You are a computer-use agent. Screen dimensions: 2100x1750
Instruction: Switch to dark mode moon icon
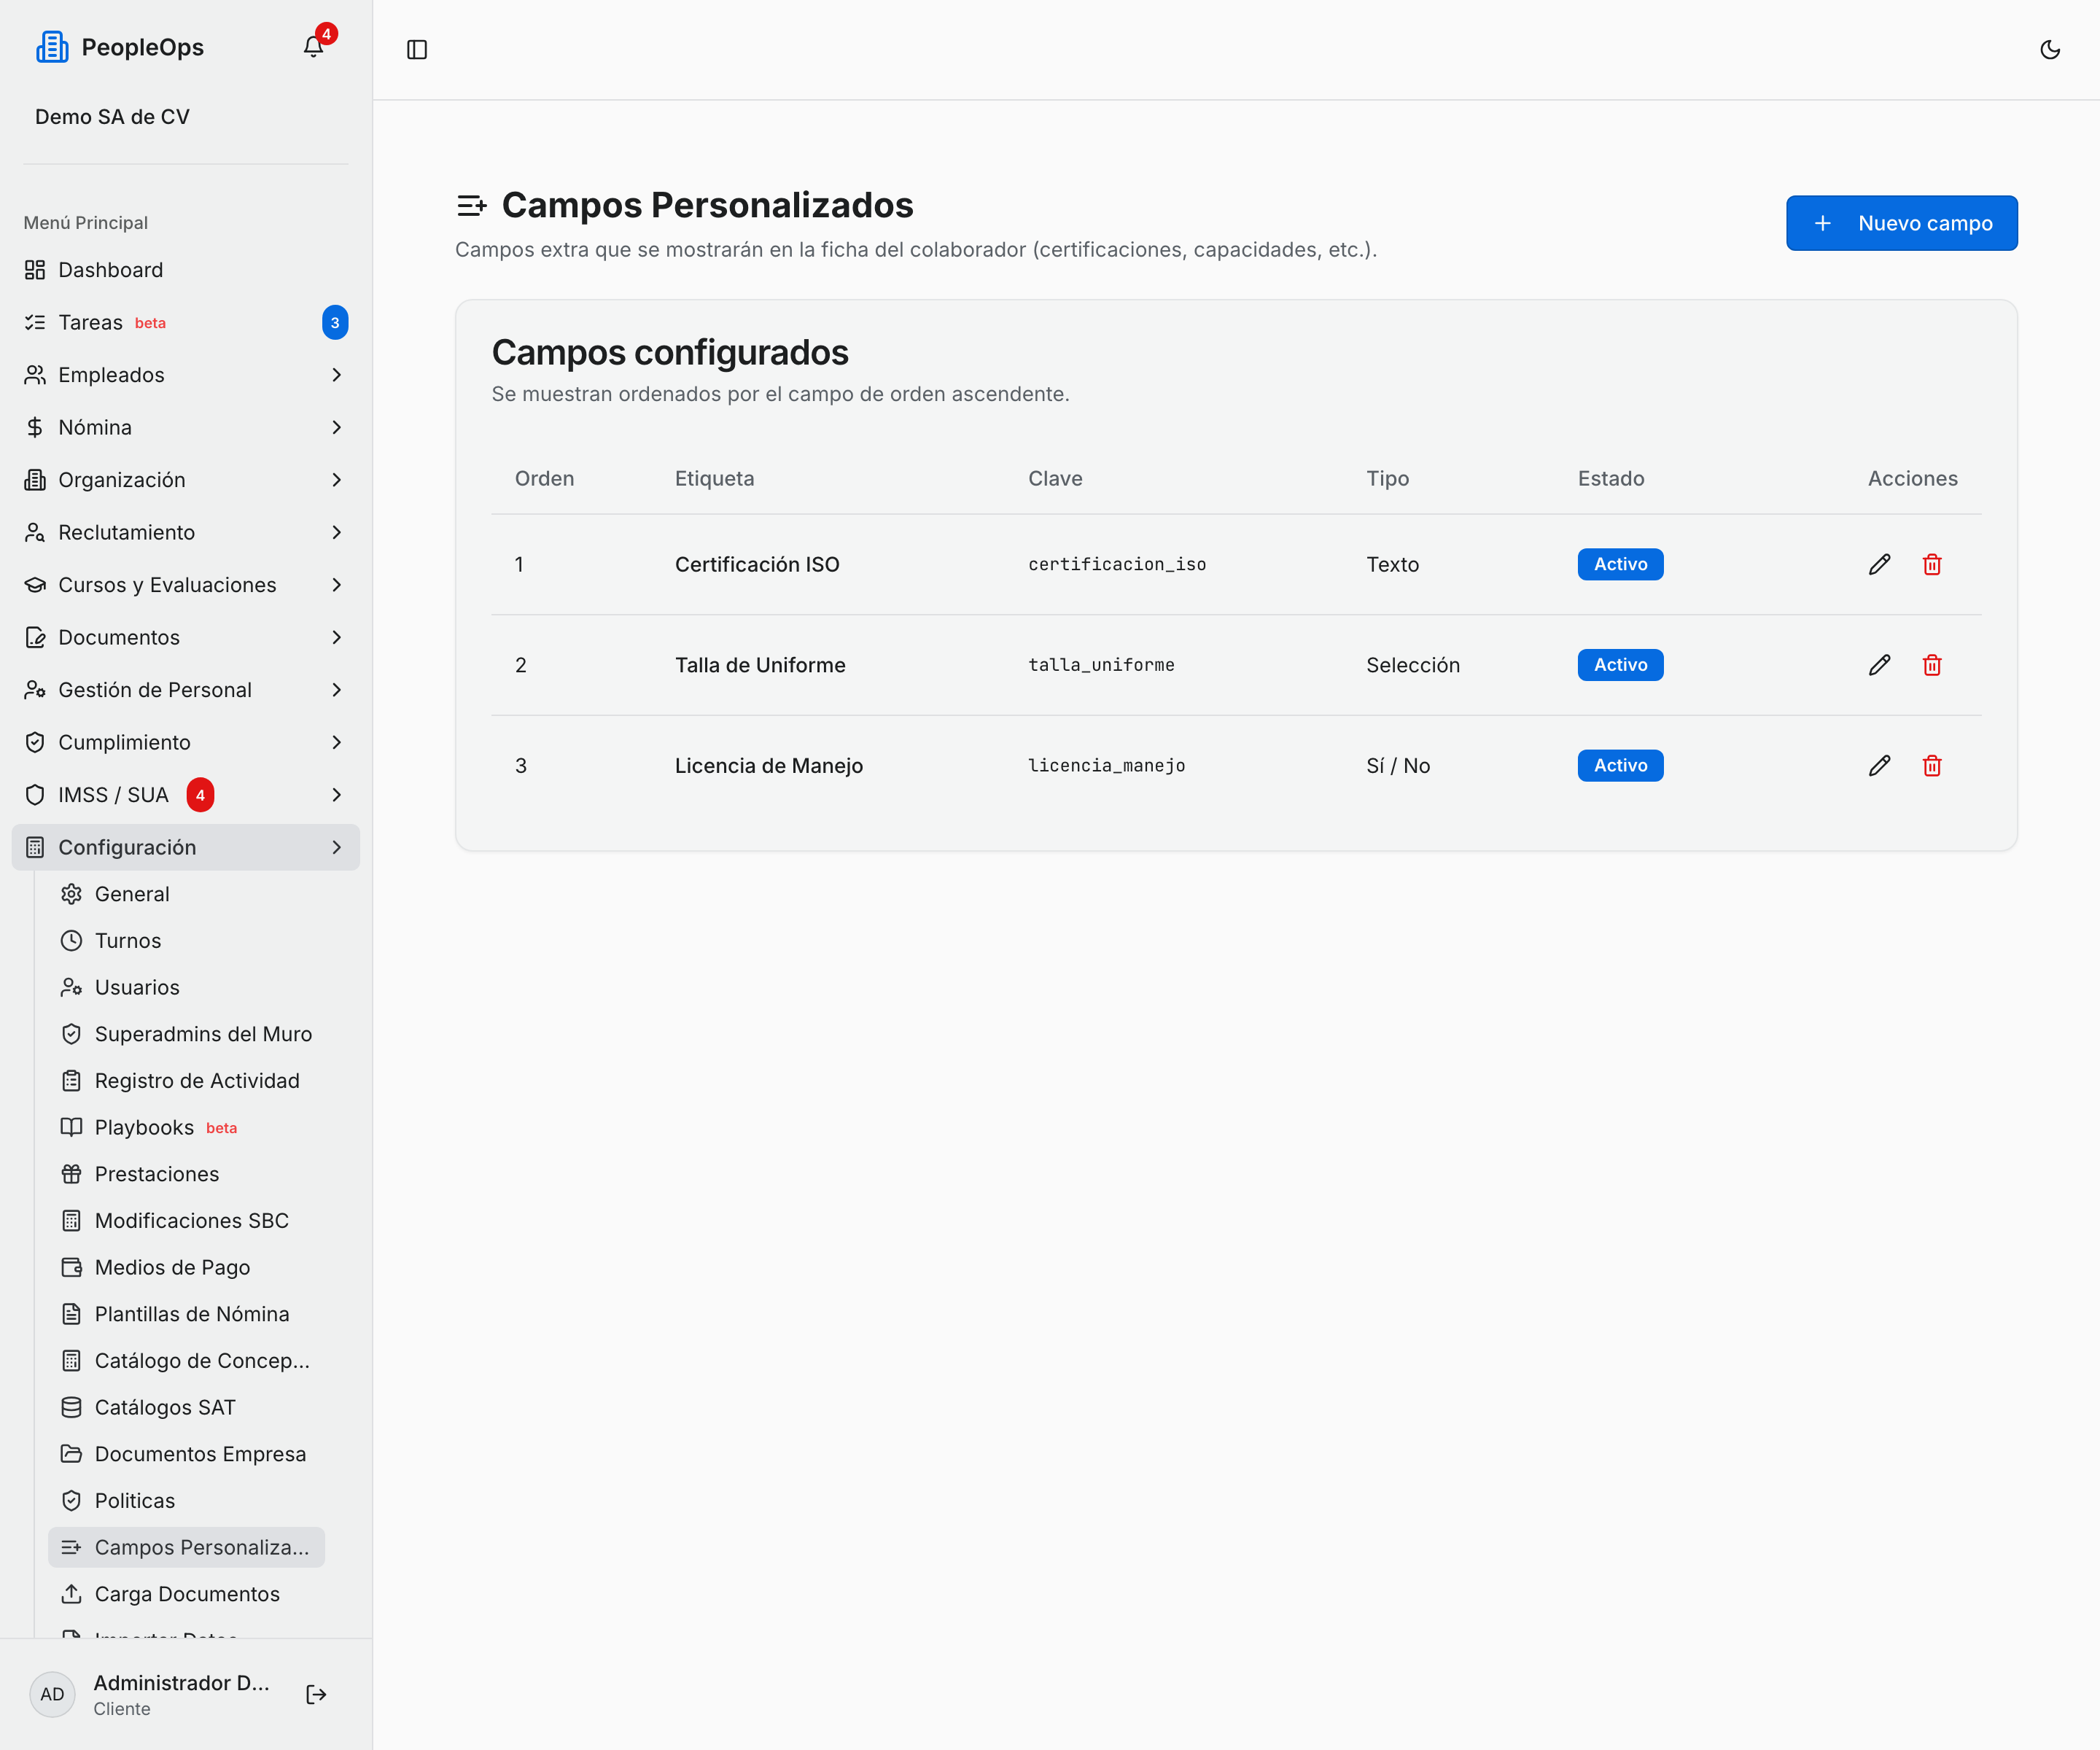pyautogui.click(x=2049, y=49)
